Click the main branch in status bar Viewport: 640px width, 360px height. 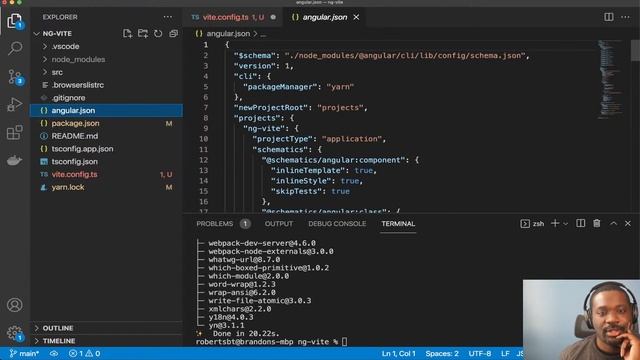[x=24, y=353]
